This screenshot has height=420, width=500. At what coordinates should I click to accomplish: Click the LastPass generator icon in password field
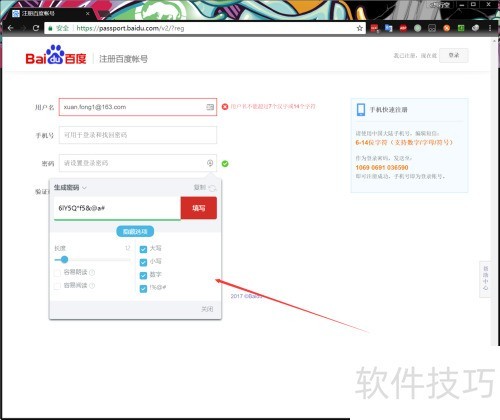(x=210, y=163)
